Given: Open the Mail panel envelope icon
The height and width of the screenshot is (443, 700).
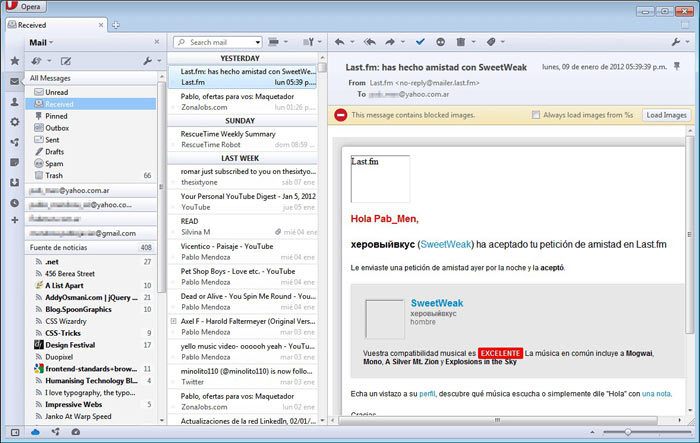Looking at the screenshot, I should 15,81.
